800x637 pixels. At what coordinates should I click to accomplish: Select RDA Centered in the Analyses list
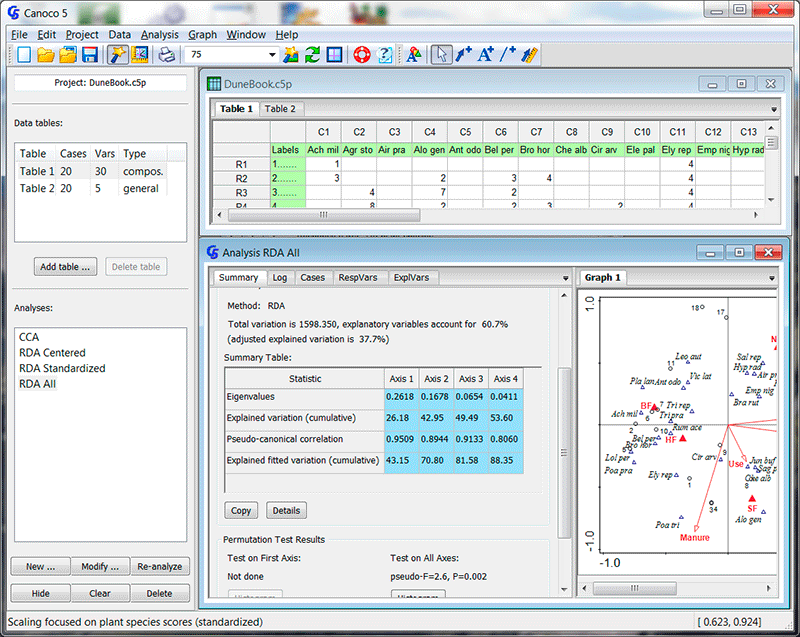pyautogui.click(x=52, y=353)
